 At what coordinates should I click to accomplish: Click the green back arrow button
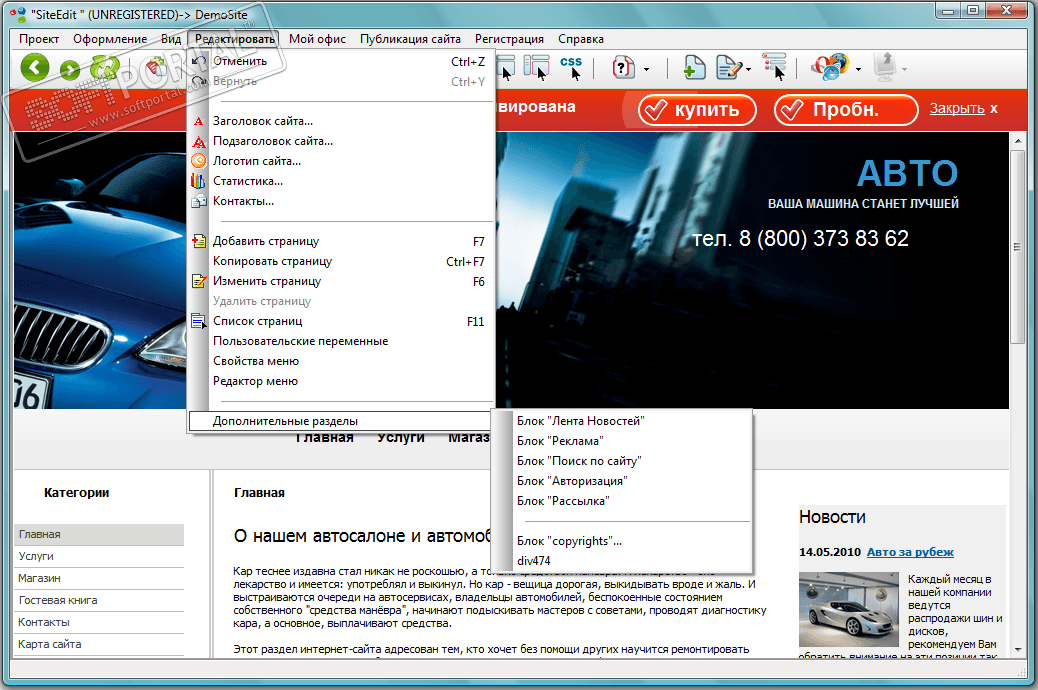[35, 68]
